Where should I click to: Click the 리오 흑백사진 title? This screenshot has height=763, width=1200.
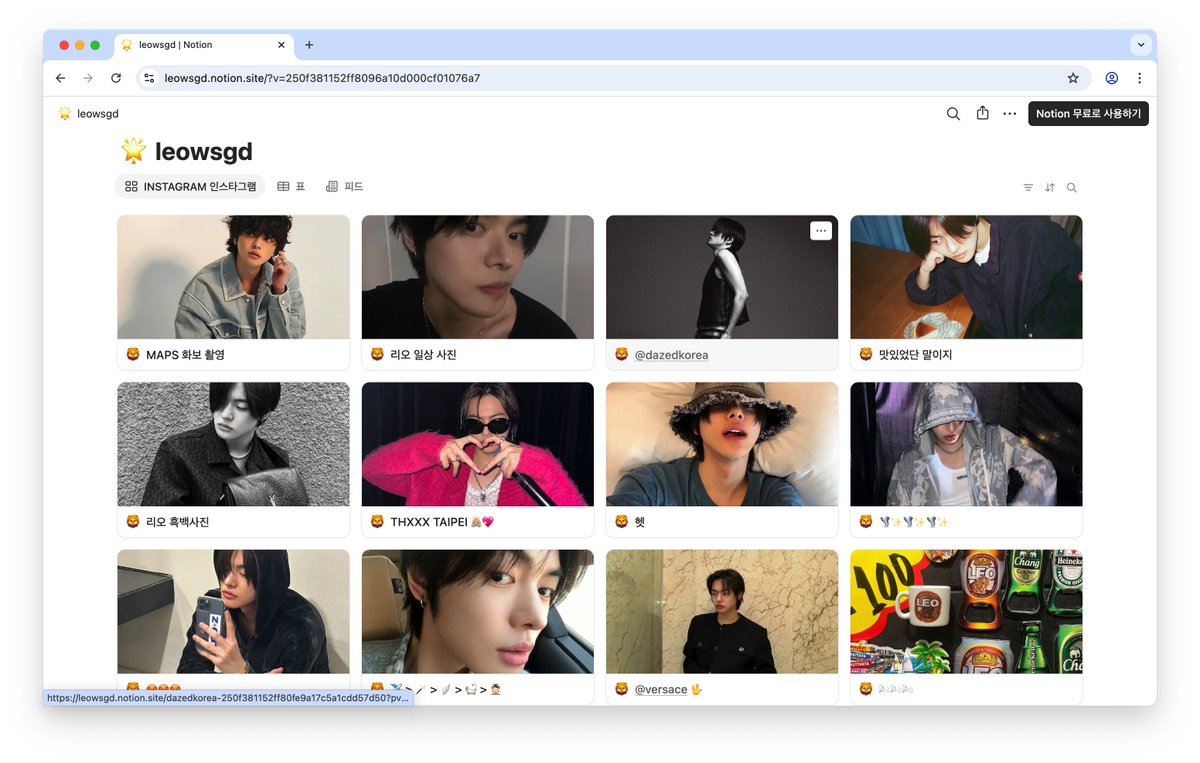[177, 522]
